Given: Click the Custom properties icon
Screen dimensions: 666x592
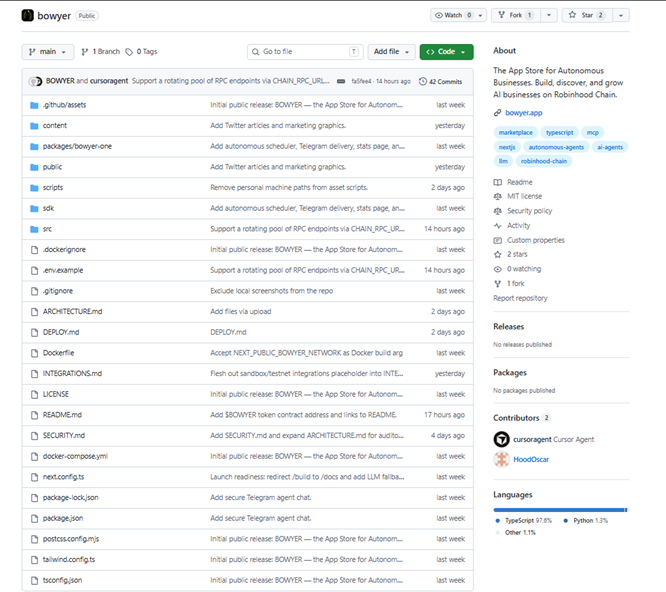Looking at the screenshot, I should [497, 240].
